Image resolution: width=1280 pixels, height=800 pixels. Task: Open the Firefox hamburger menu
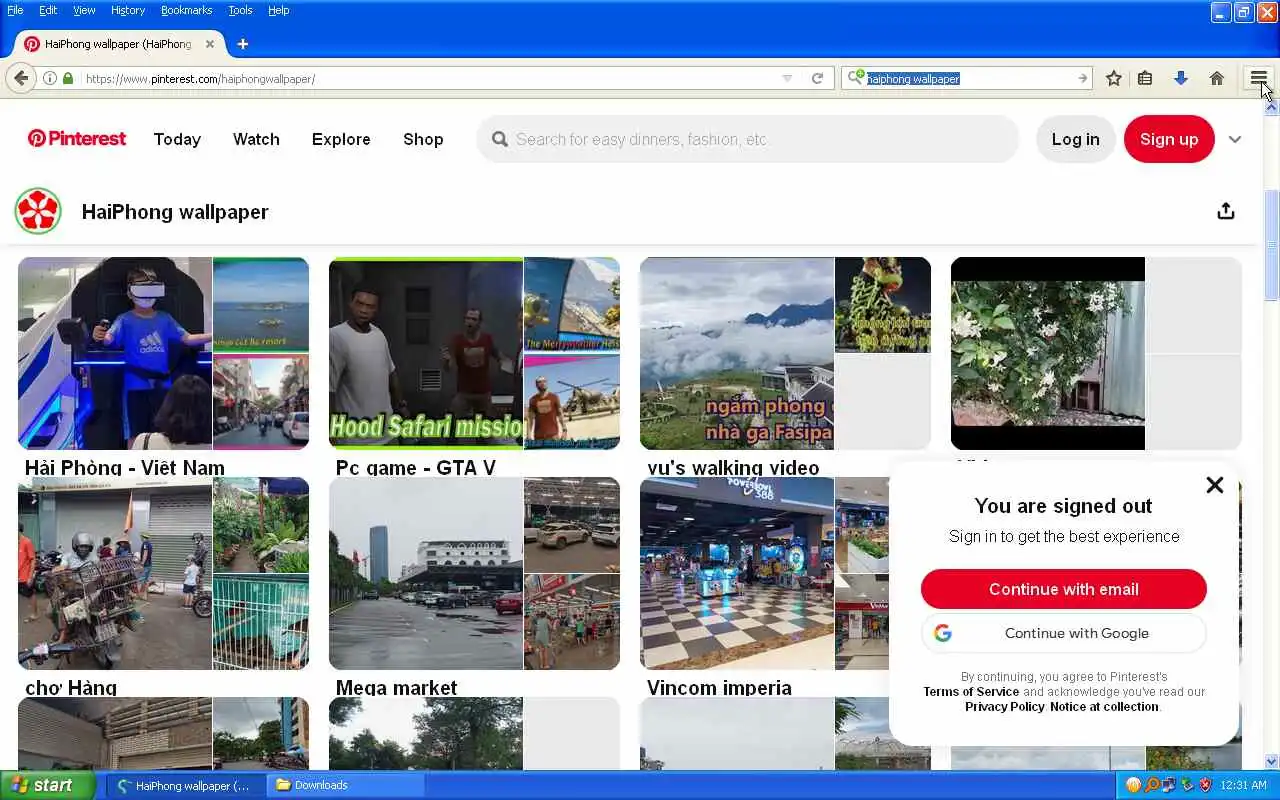tap(1258, 78)
